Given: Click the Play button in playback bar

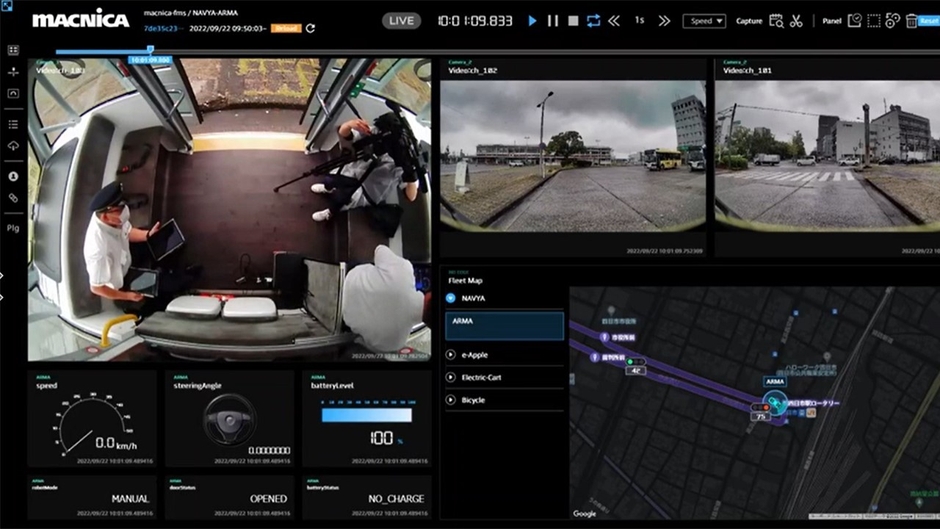Looking at the screenshot, I should pos(532,20).
